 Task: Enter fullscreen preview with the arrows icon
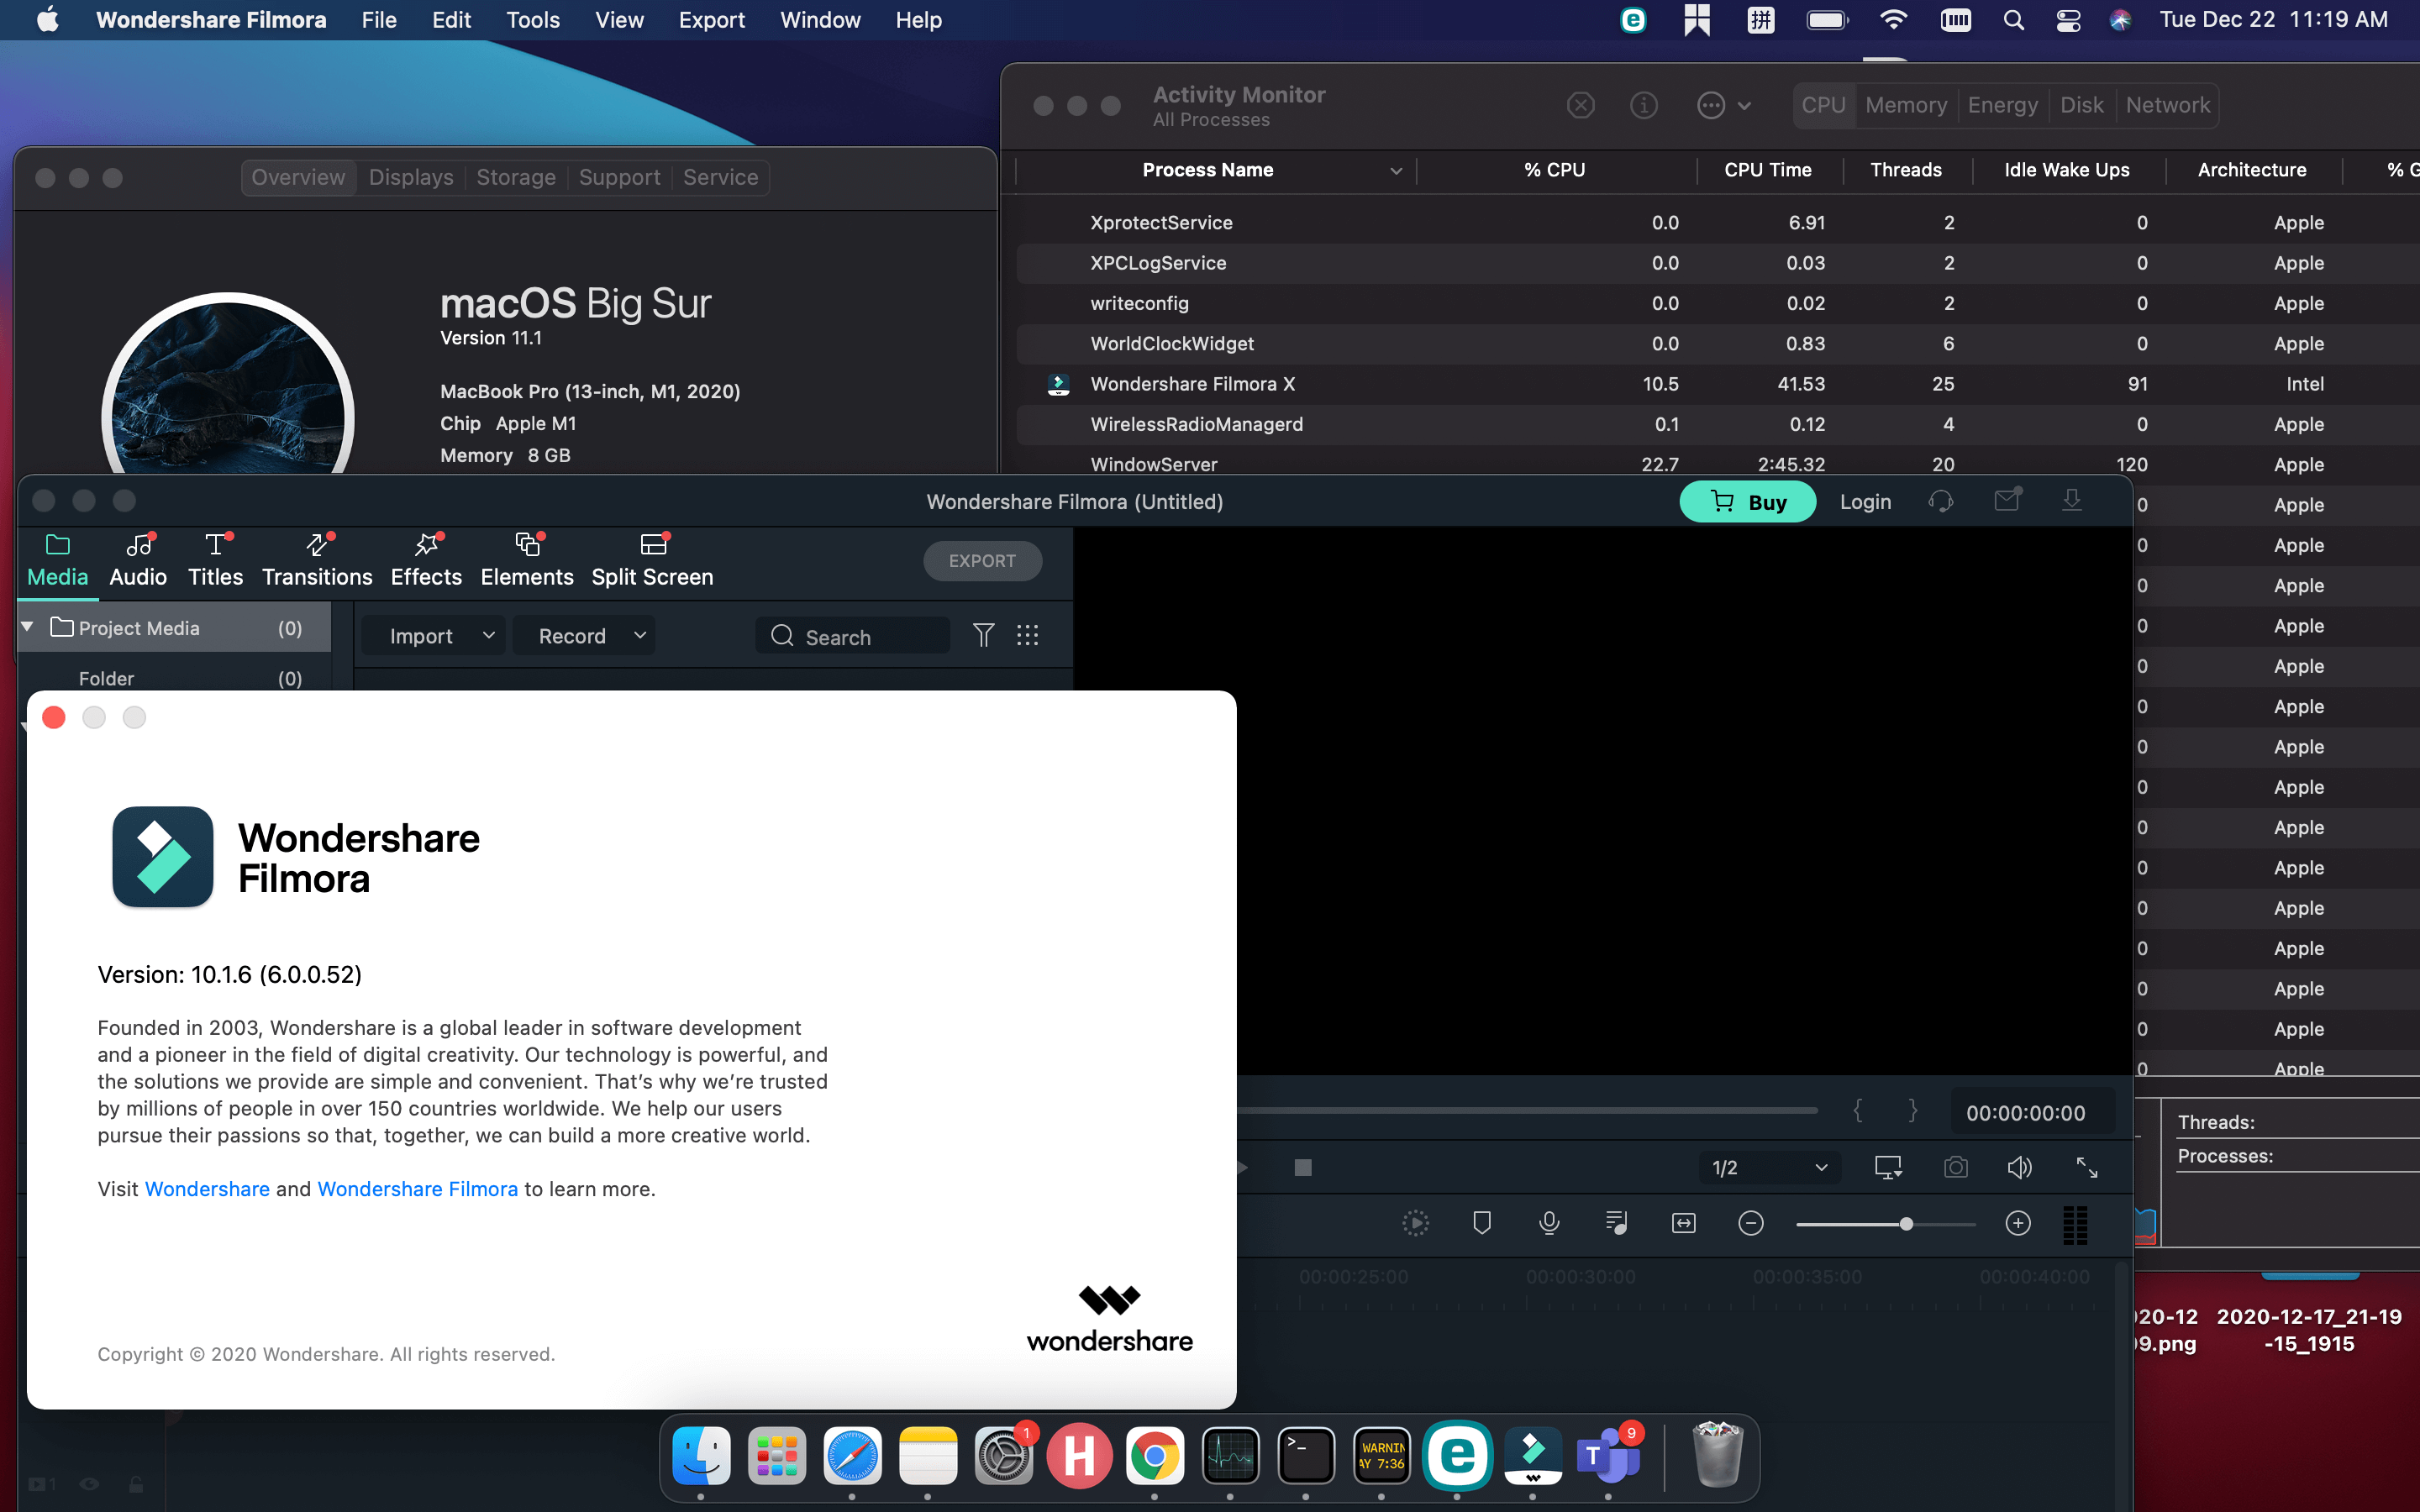point(2087,1167)
